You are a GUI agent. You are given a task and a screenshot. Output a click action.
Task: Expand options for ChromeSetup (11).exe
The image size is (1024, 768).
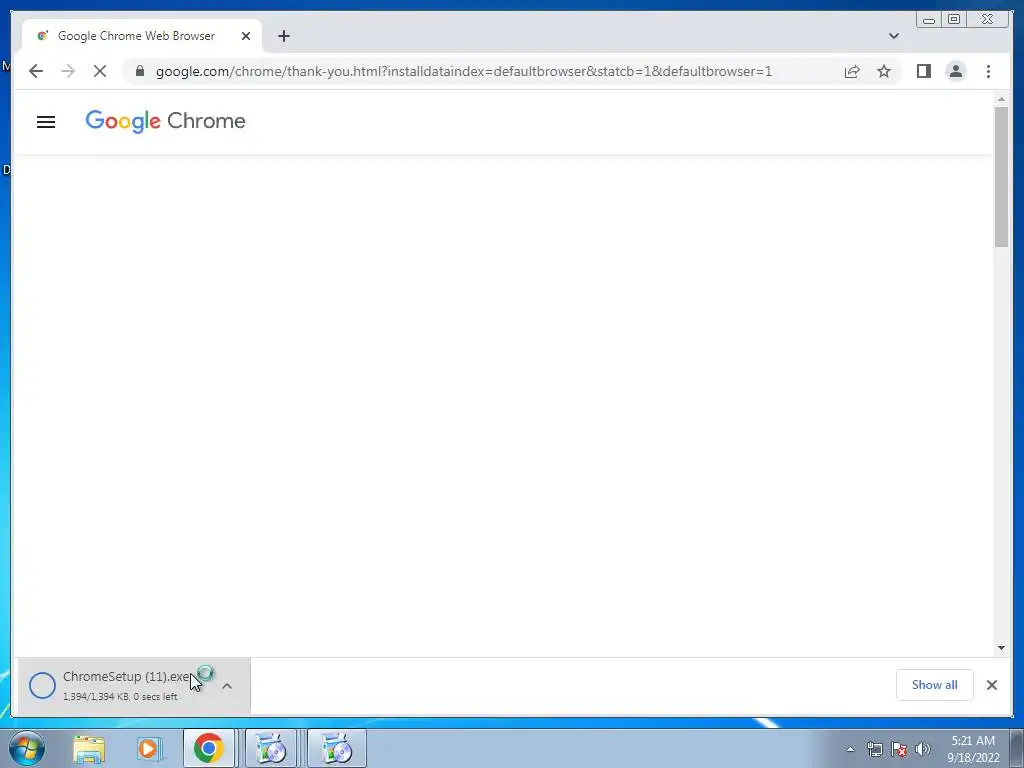pos(227,686)
